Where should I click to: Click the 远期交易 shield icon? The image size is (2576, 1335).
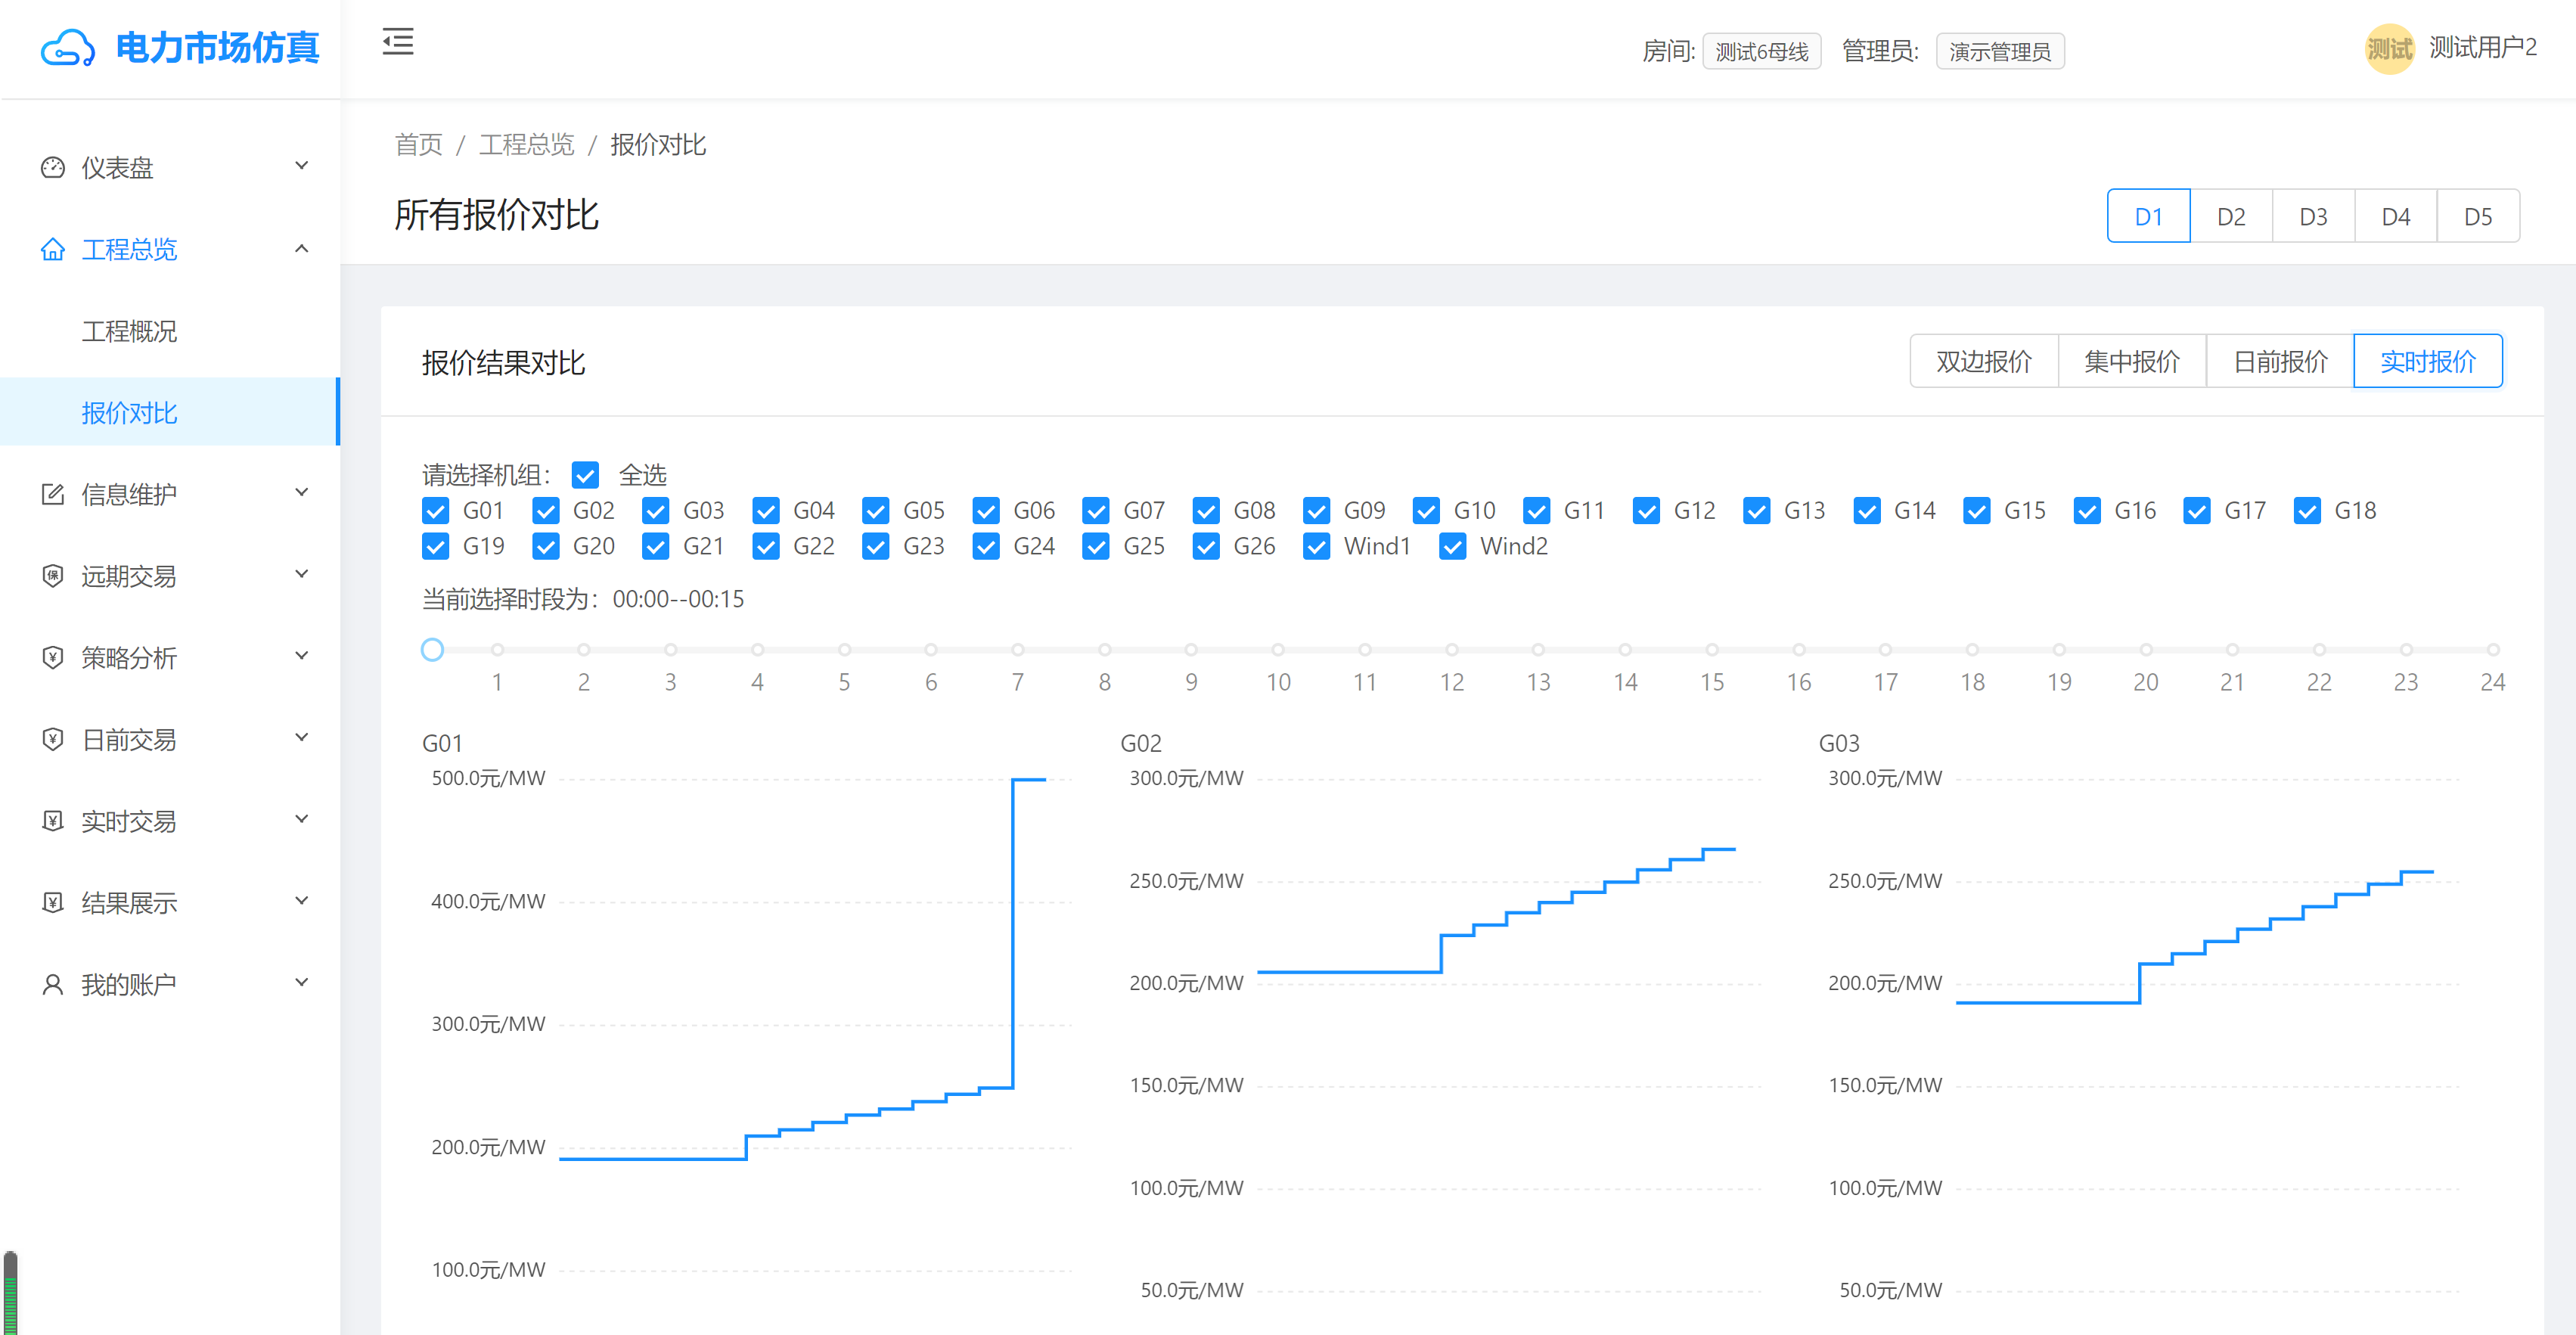pyautogui.click(x=53, y=576)
